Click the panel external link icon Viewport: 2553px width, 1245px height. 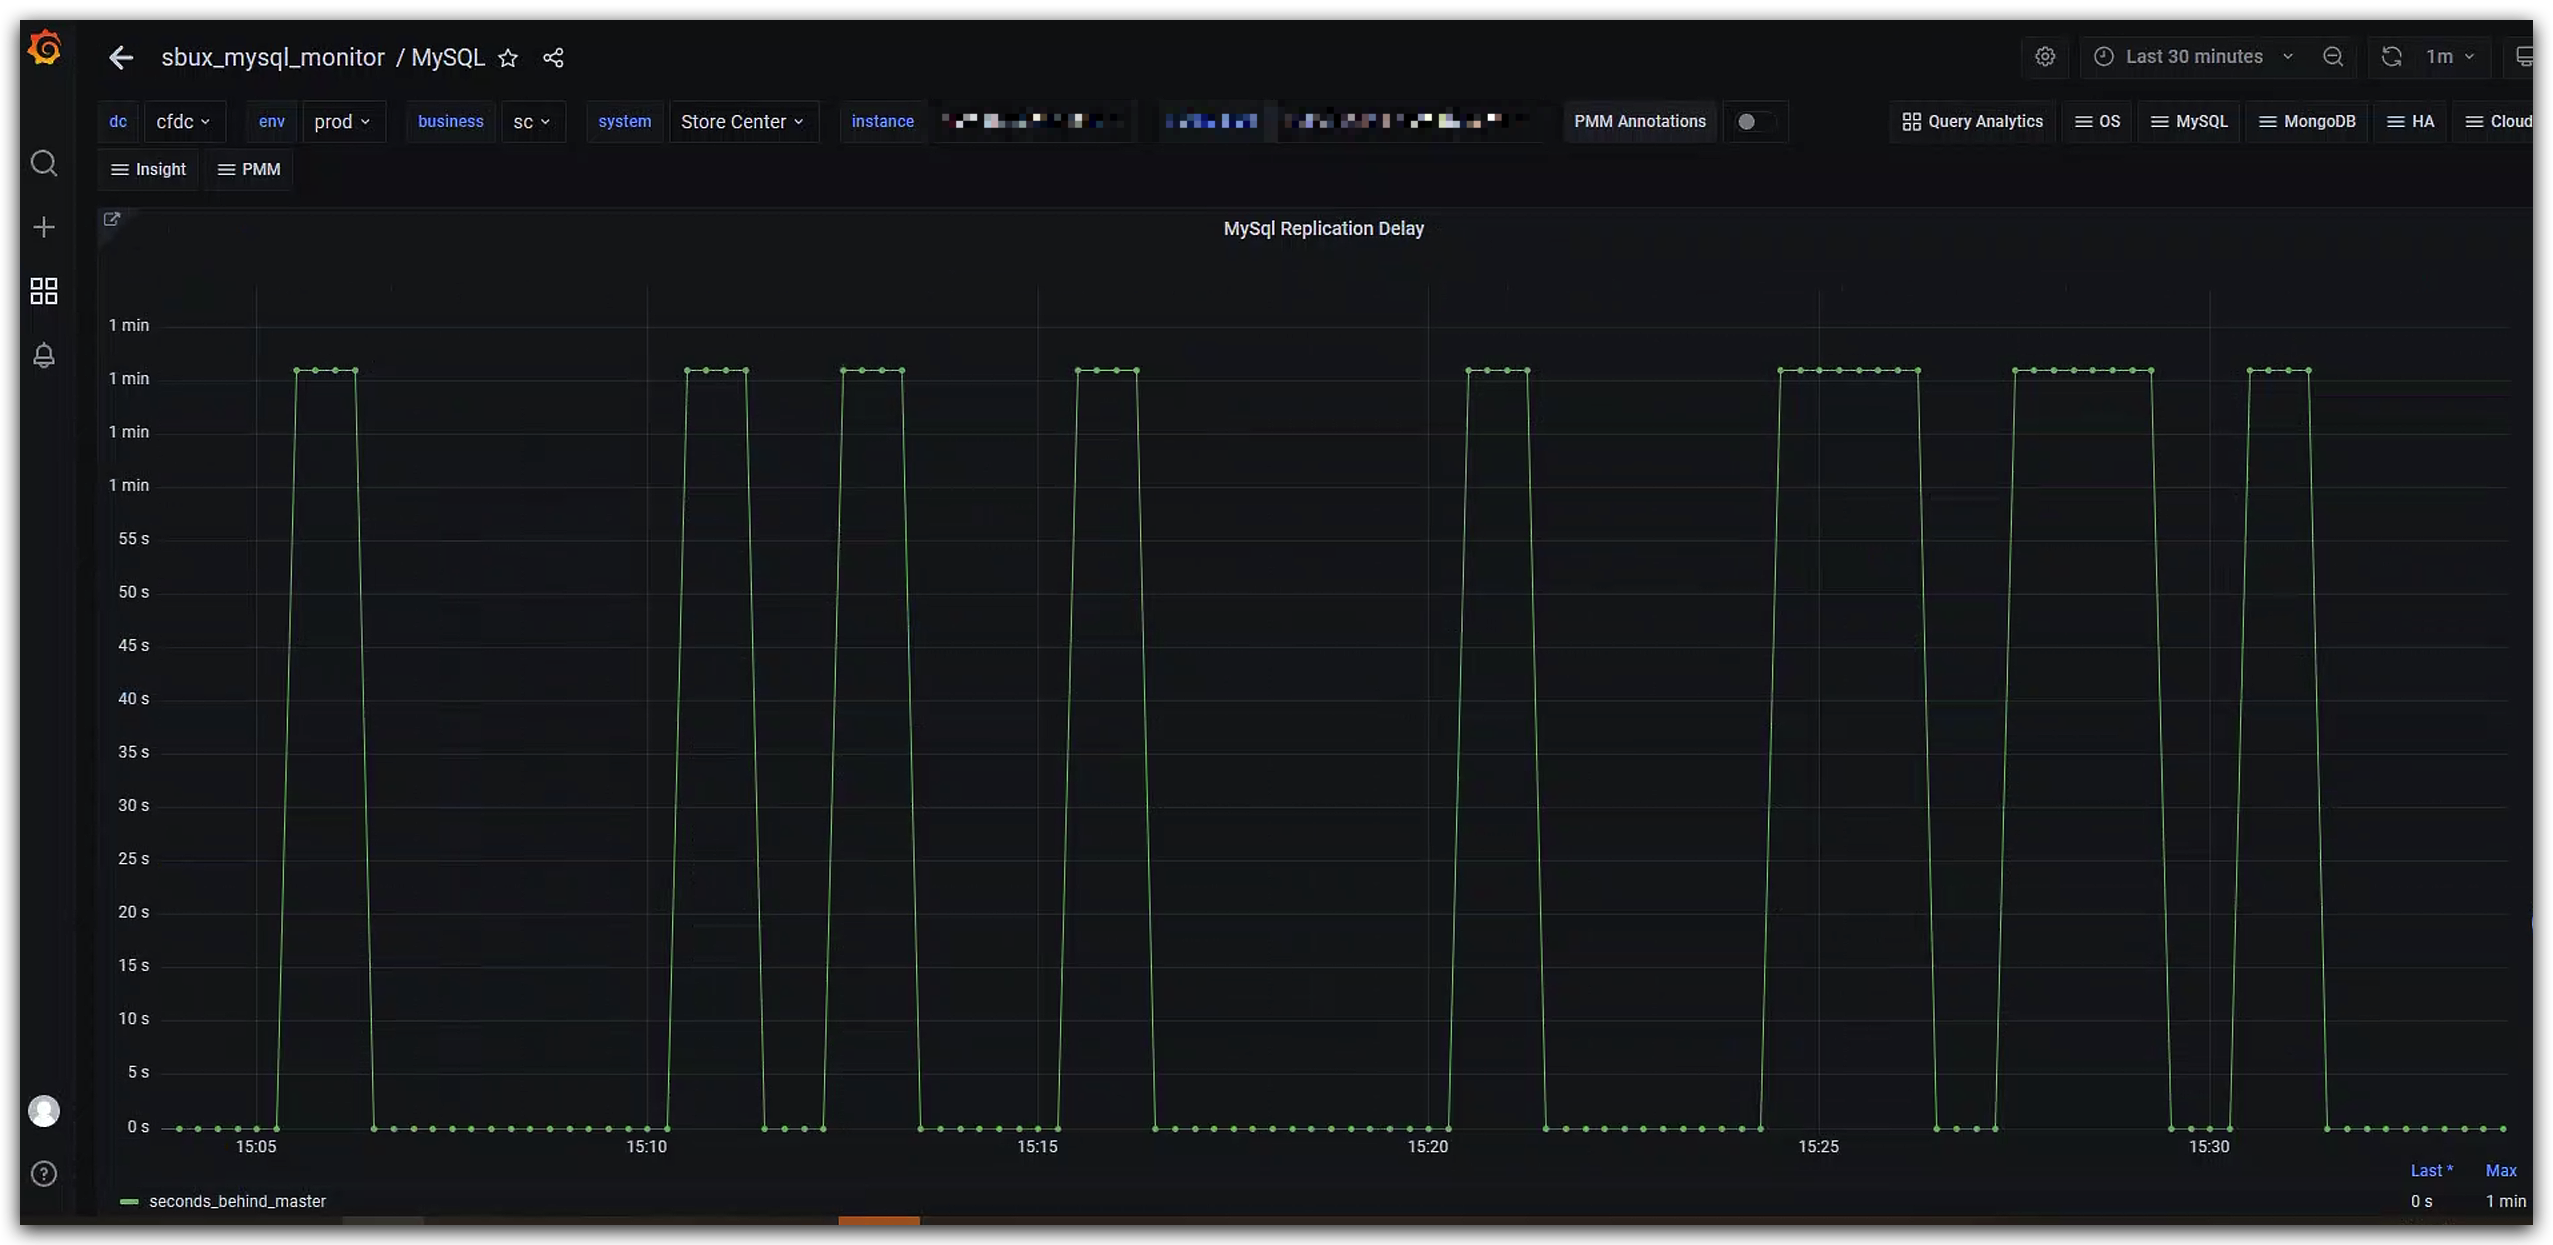click(x=112, y=219)
